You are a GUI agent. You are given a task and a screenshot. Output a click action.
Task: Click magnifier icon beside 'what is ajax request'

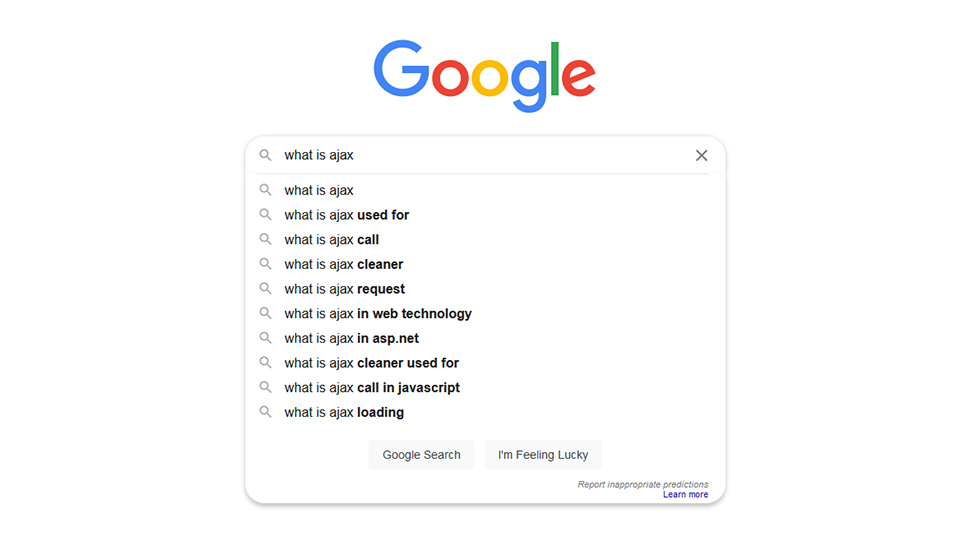coord(265,289)
